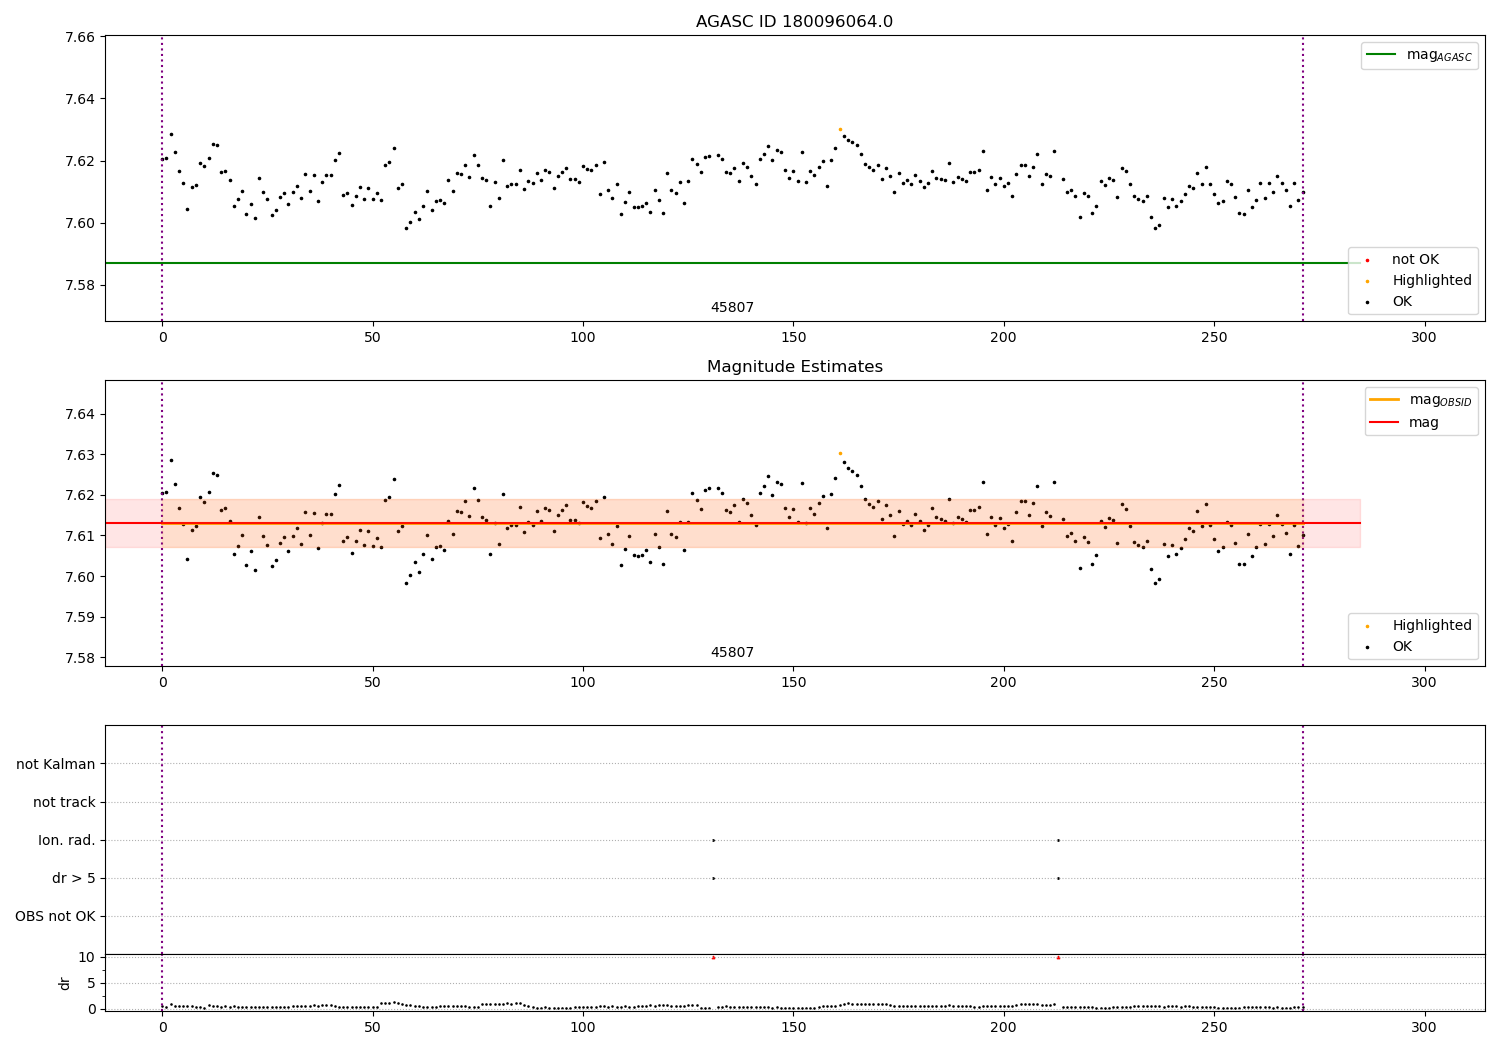Click the "OK" legend entry in the top plot

tap(1390, 302)
